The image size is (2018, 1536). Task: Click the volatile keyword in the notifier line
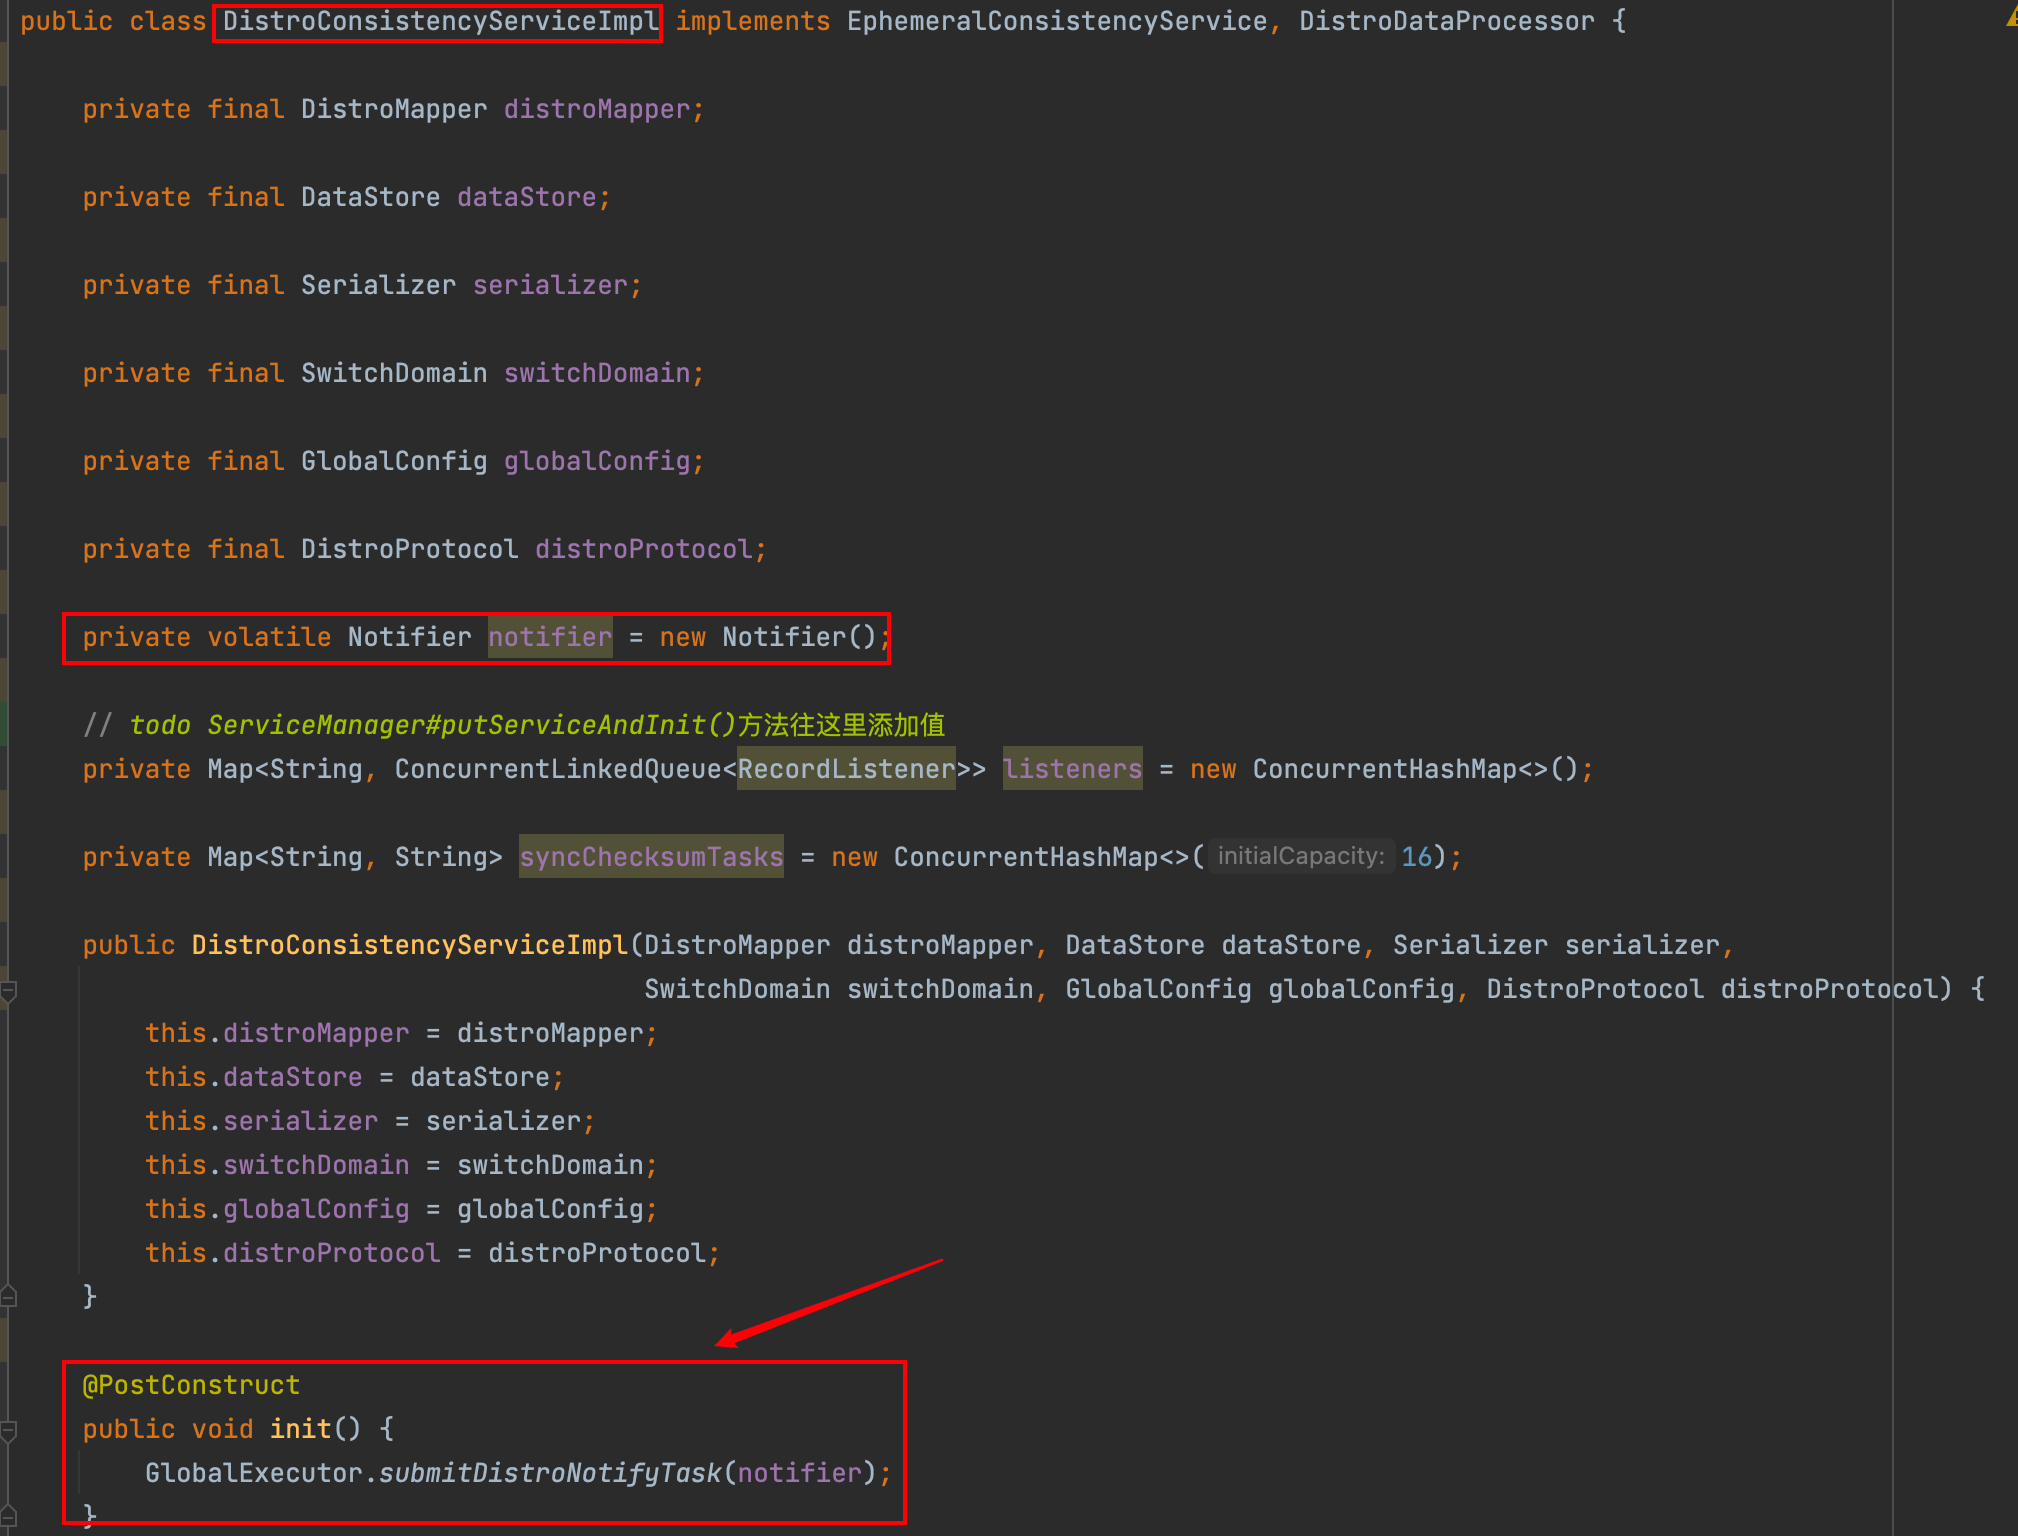point(269,638)
